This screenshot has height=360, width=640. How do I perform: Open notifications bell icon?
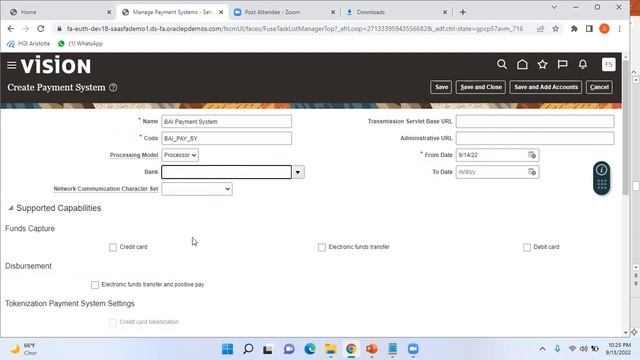583,64
